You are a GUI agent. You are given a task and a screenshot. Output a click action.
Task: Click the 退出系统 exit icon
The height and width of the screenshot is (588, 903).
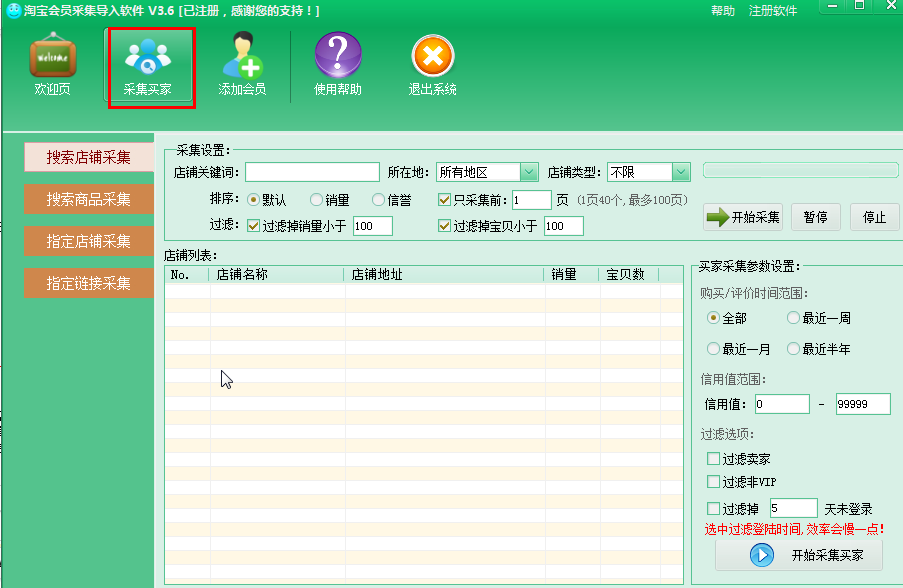(x=433, y=55)
